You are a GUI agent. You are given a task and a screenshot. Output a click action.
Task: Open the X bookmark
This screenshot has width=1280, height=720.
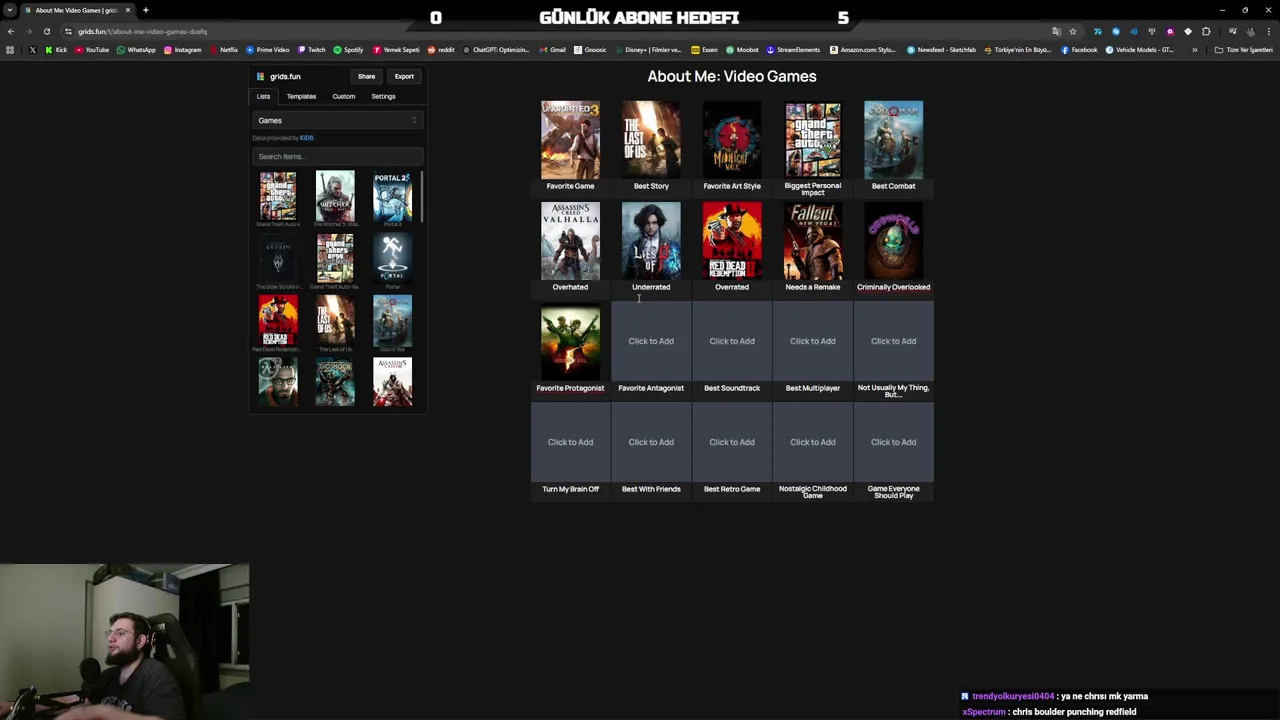(32, 50)
